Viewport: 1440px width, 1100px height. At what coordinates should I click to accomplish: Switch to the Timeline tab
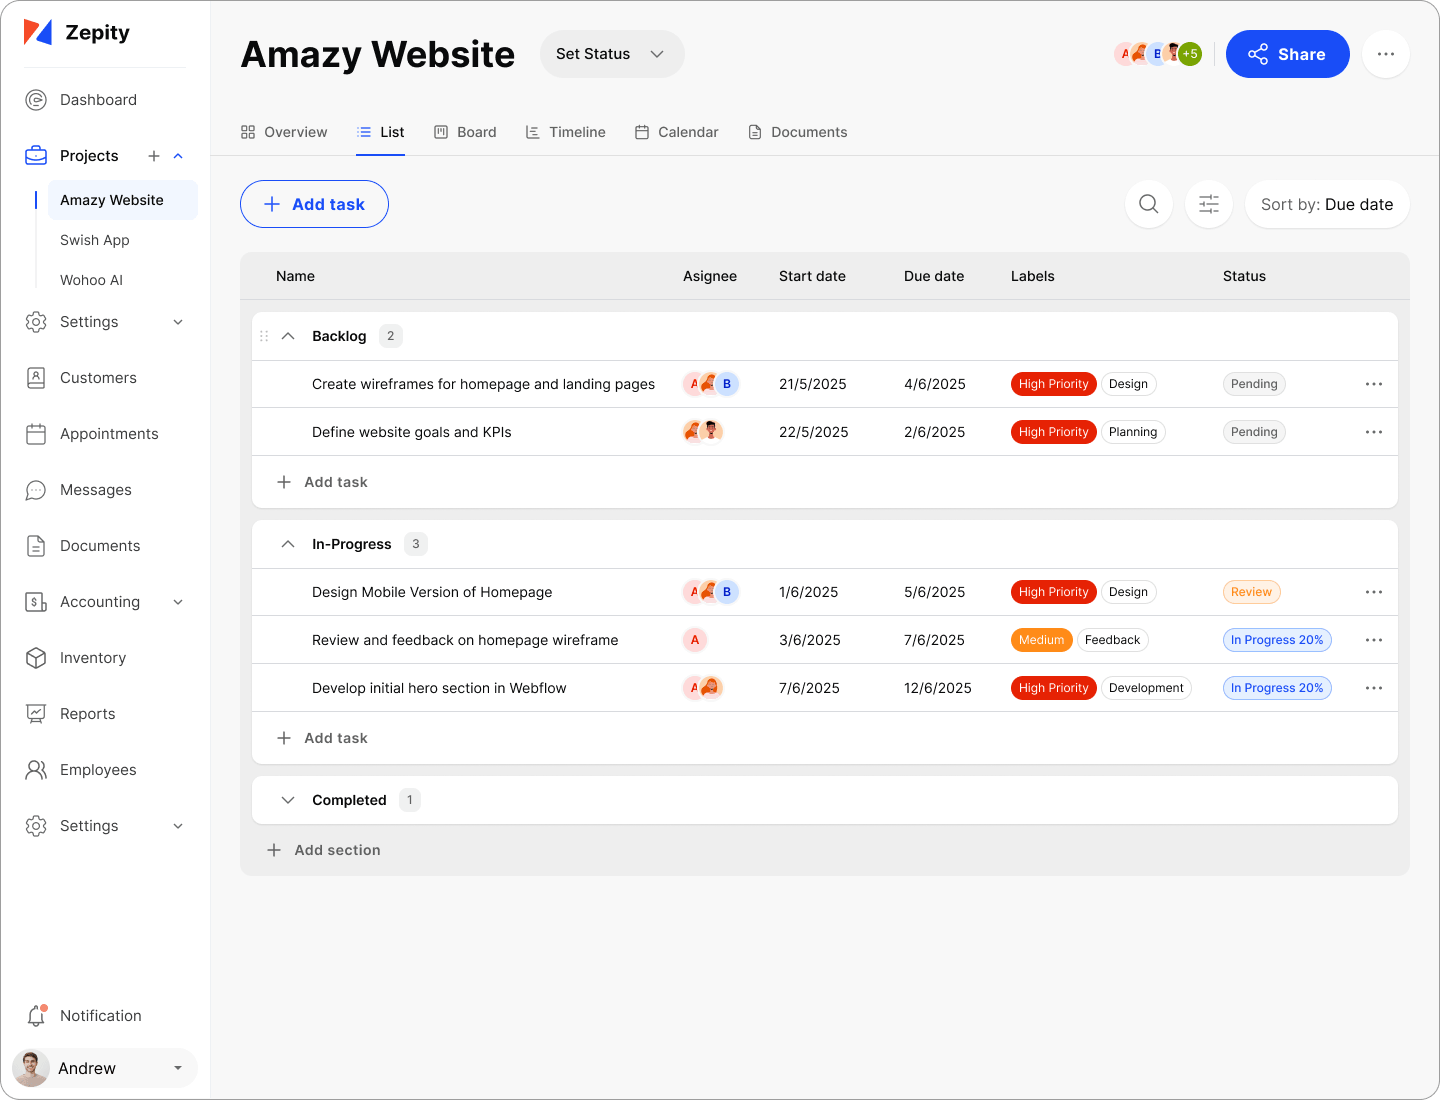coord(566,132)
